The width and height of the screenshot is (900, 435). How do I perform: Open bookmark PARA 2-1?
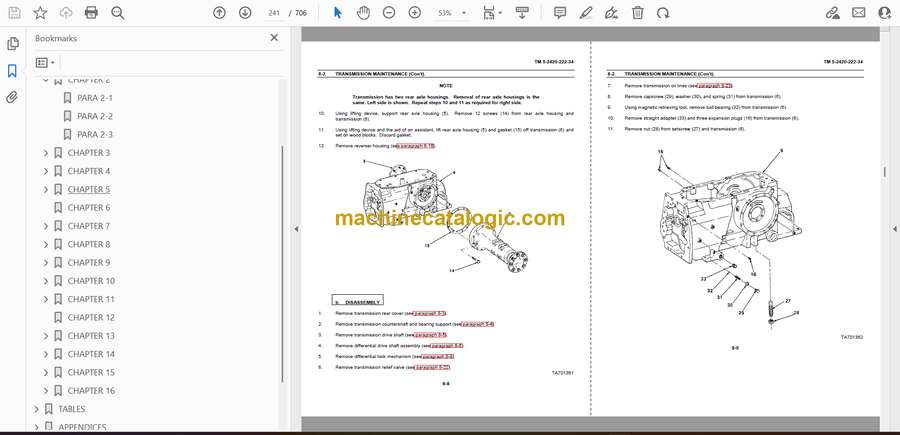(x=95, y=98)
